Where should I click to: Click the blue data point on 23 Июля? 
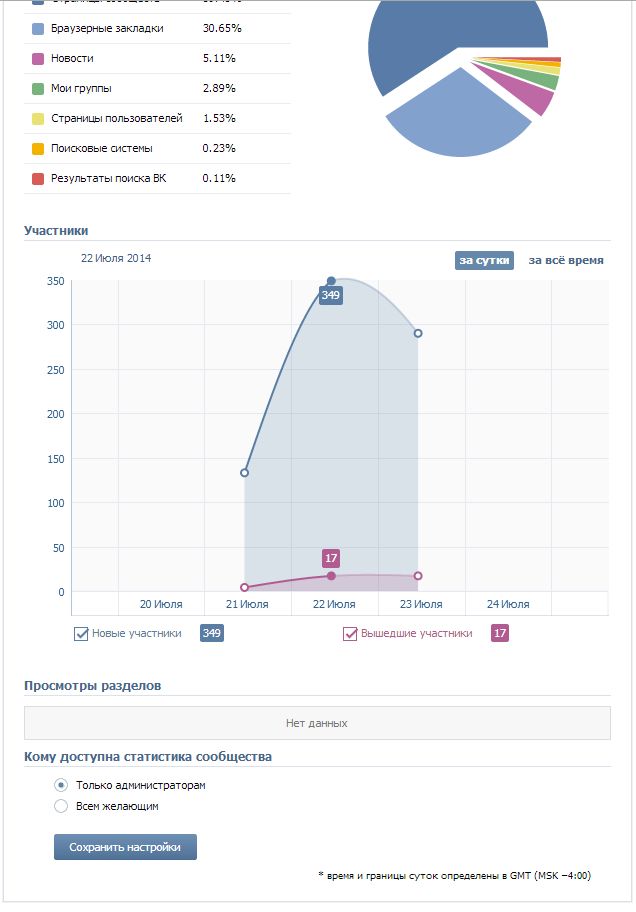pos(418,333)
